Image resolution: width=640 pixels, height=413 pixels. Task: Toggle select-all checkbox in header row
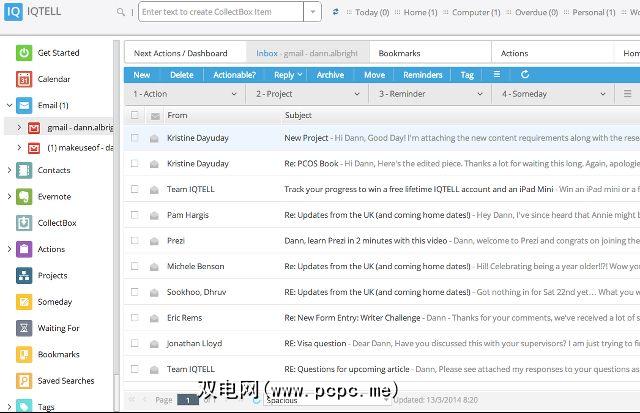point(135,115)
